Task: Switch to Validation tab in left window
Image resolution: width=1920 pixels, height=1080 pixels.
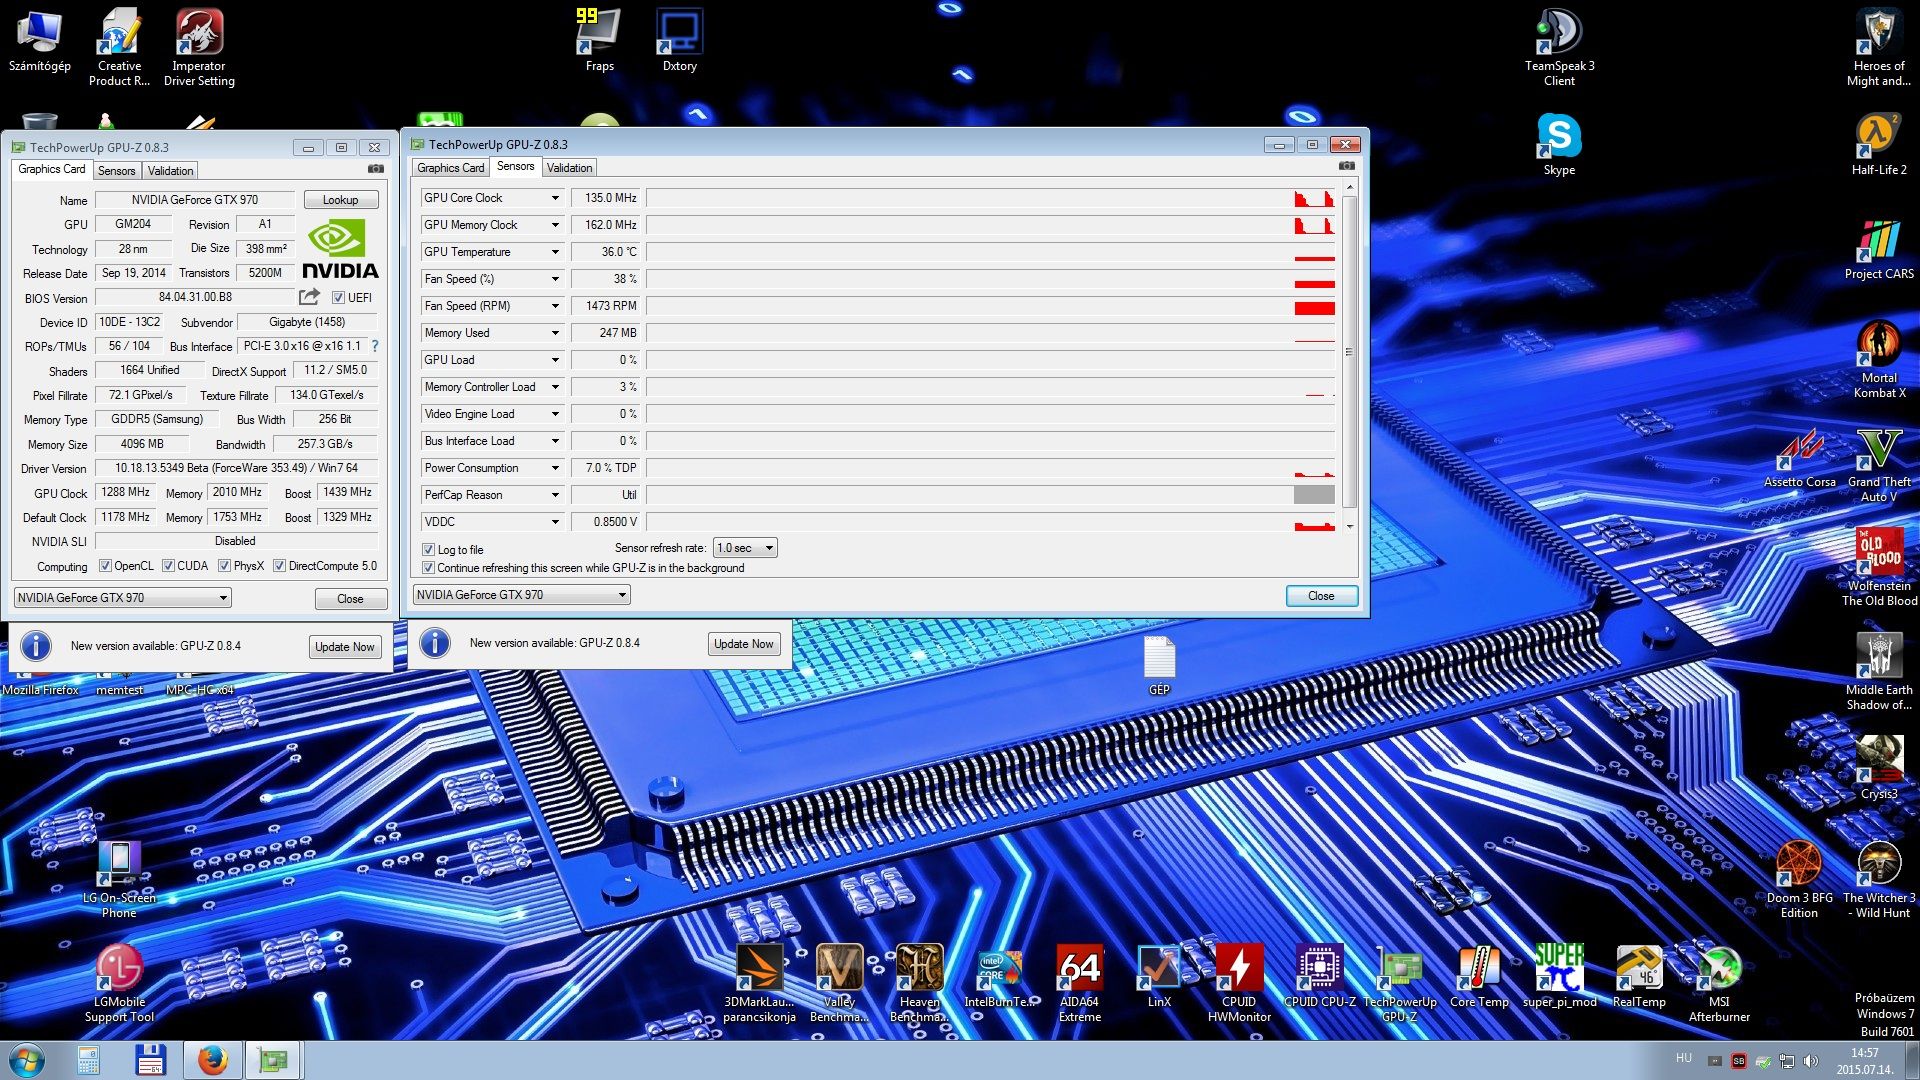Action: (x=171, y=171)
